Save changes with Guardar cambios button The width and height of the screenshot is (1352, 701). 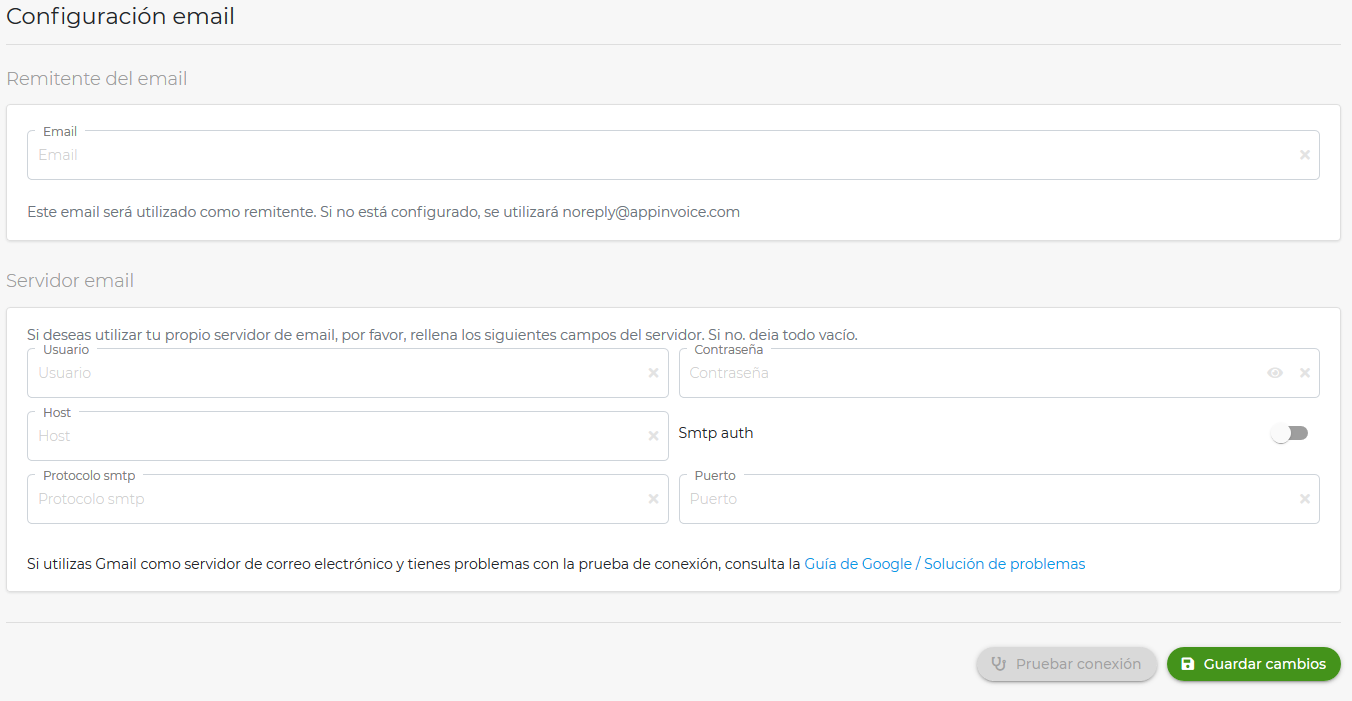[x=1253, y=664]
